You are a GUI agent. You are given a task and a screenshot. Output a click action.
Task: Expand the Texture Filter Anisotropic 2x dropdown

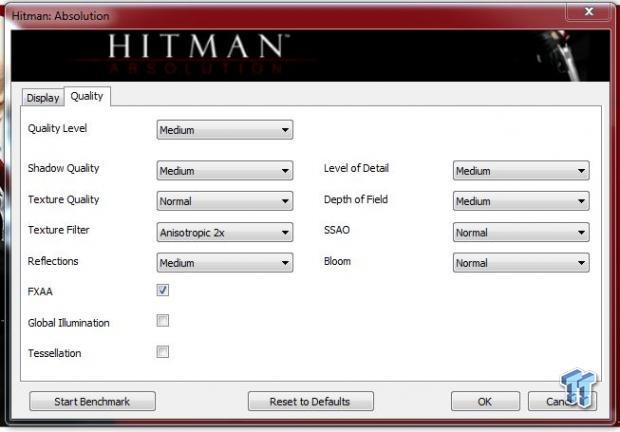[x=225, y=232]
